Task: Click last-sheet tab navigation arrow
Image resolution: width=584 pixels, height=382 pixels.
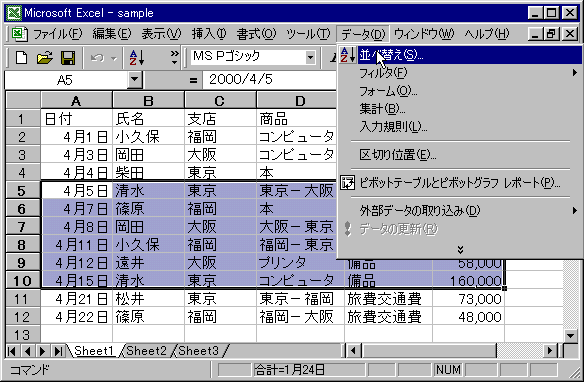Action: [58, 351]
